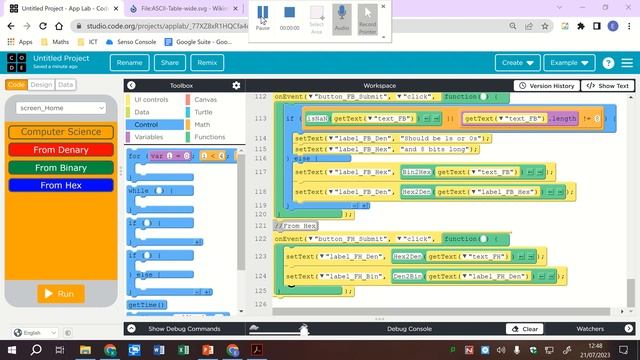Switch to Design mode tab
This screenshot has width=640, height=360.
coord(41,84)
